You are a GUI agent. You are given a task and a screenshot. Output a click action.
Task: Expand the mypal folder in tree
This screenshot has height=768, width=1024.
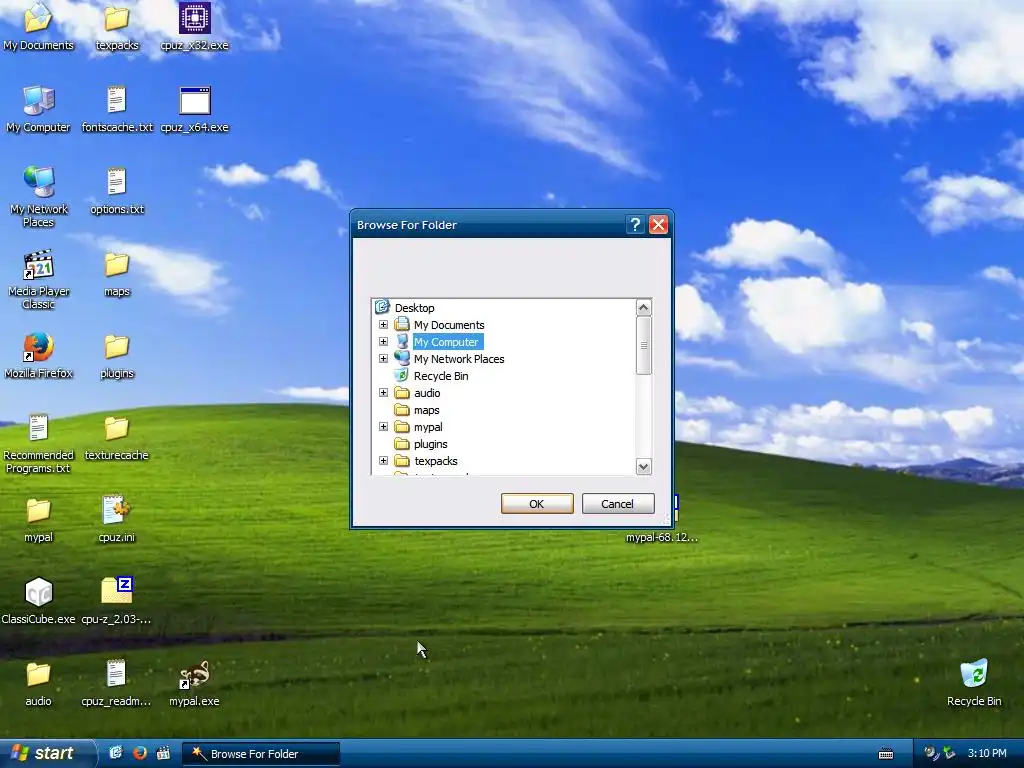tap(383, 426)
